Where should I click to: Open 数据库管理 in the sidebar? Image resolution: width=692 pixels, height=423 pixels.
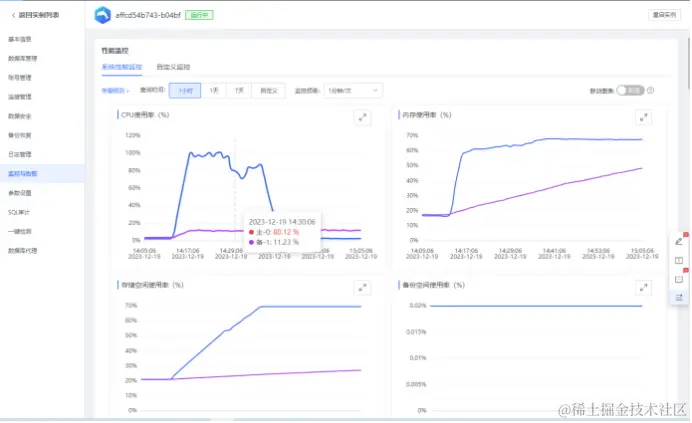(x=23, y=58)
